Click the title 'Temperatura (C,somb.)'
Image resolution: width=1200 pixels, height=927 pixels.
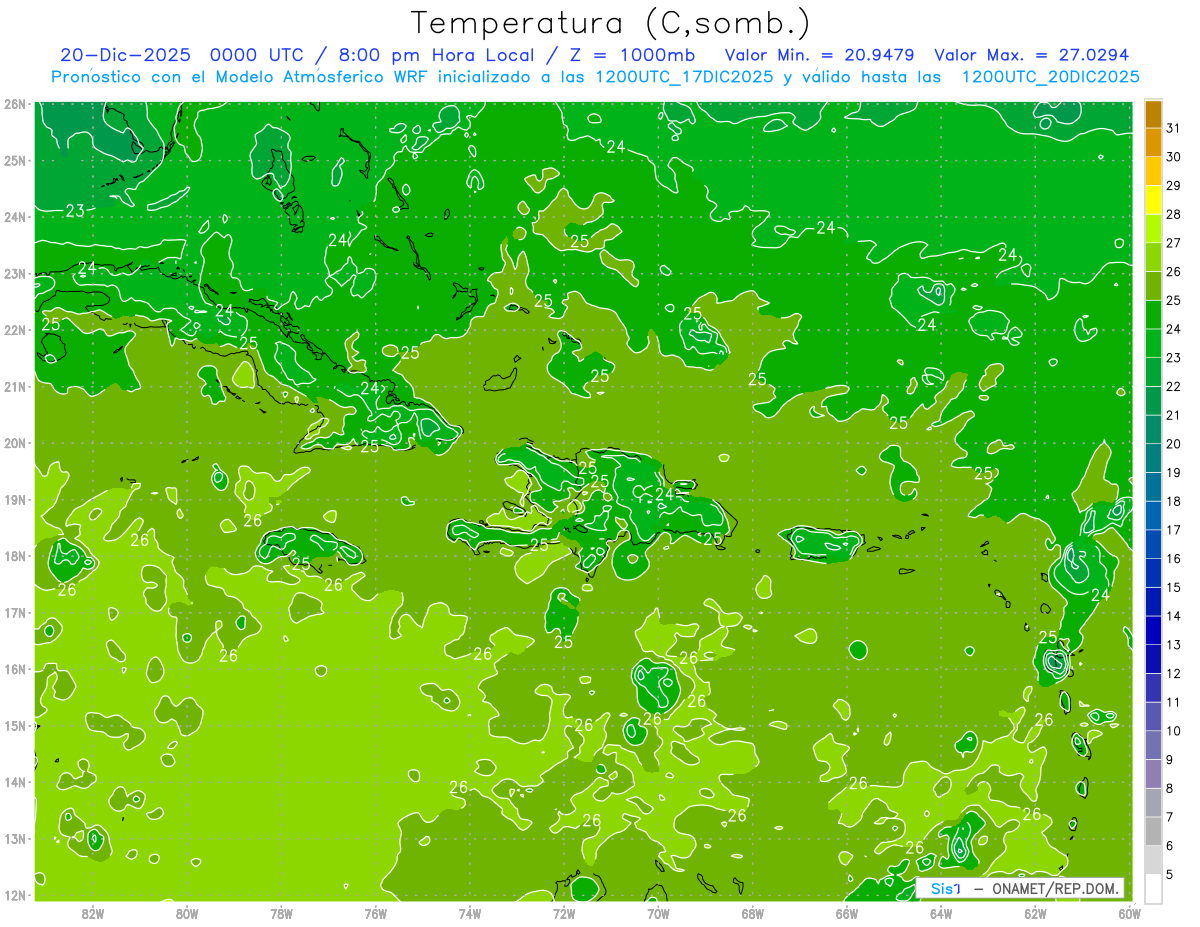(611, 23)
